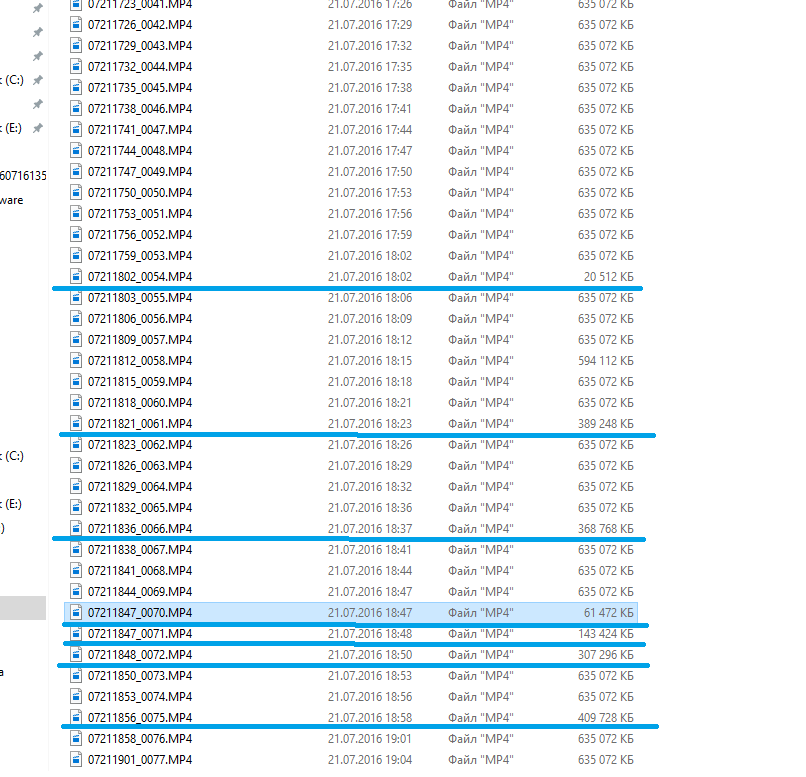
Task: Select the file named 07211848_0072.MP4
Action: click(139, 654)
